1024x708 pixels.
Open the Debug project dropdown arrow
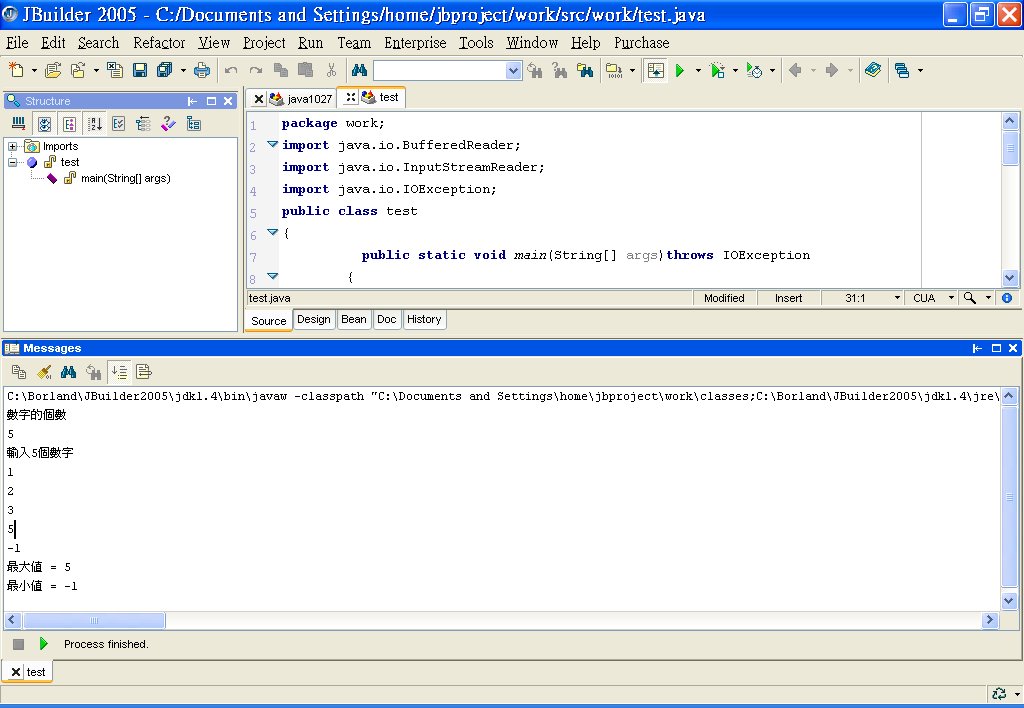(x=735, y=70)
